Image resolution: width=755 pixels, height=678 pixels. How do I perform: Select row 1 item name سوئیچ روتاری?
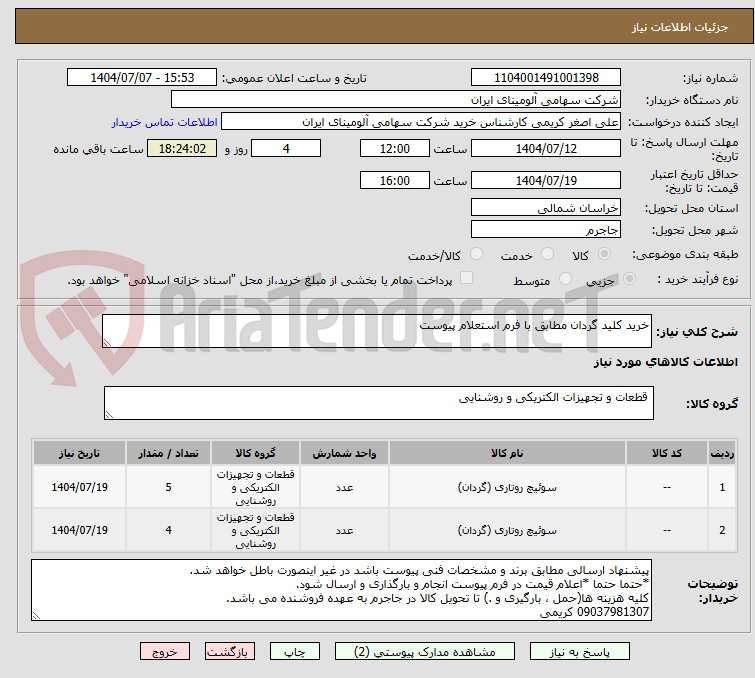pyautogui.click(x=507, y=487)
